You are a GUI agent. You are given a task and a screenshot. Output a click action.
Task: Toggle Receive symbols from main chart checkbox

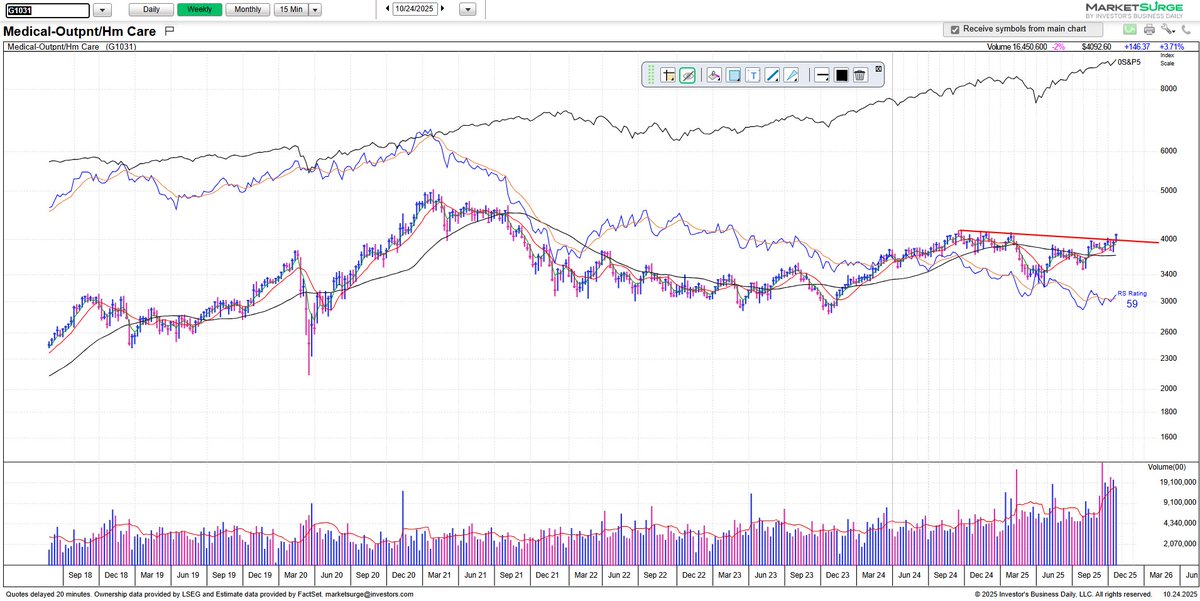(955, 30)
